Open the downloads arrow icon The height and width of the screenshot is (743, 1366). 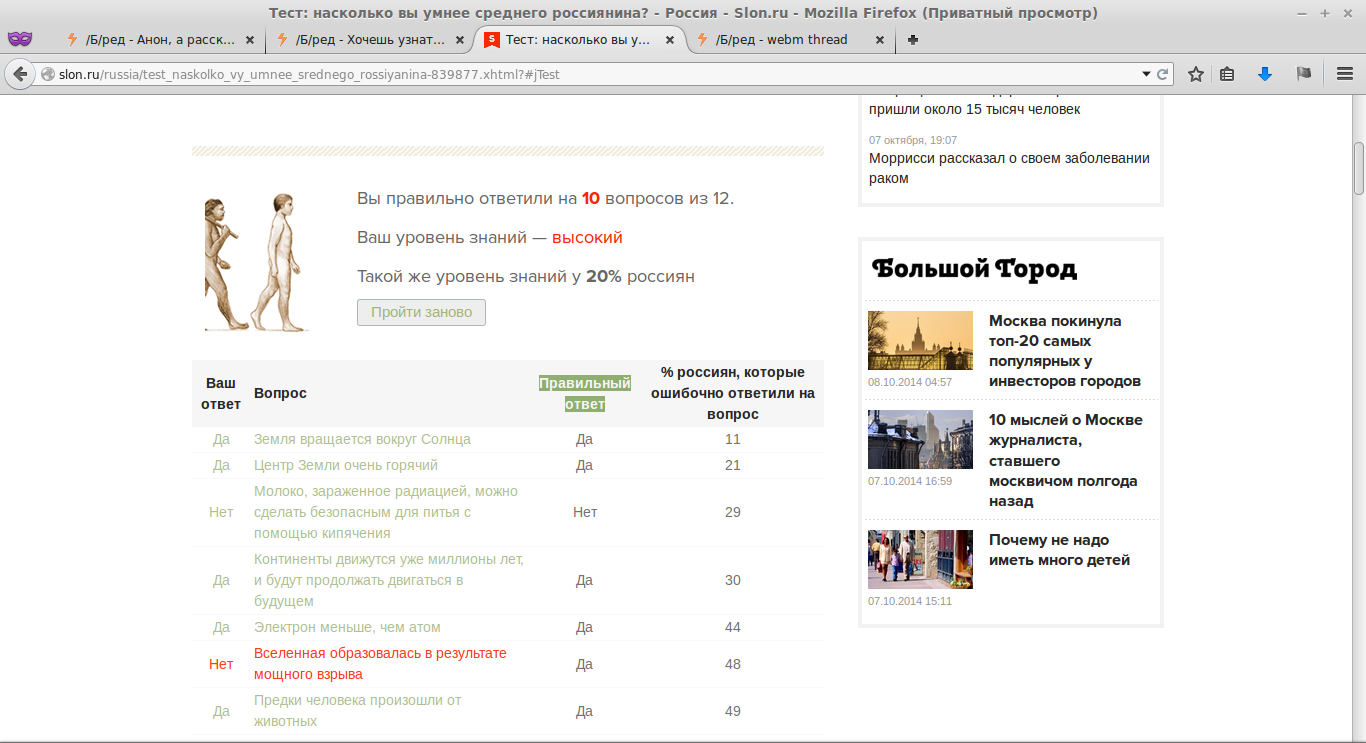point(1265,74)
